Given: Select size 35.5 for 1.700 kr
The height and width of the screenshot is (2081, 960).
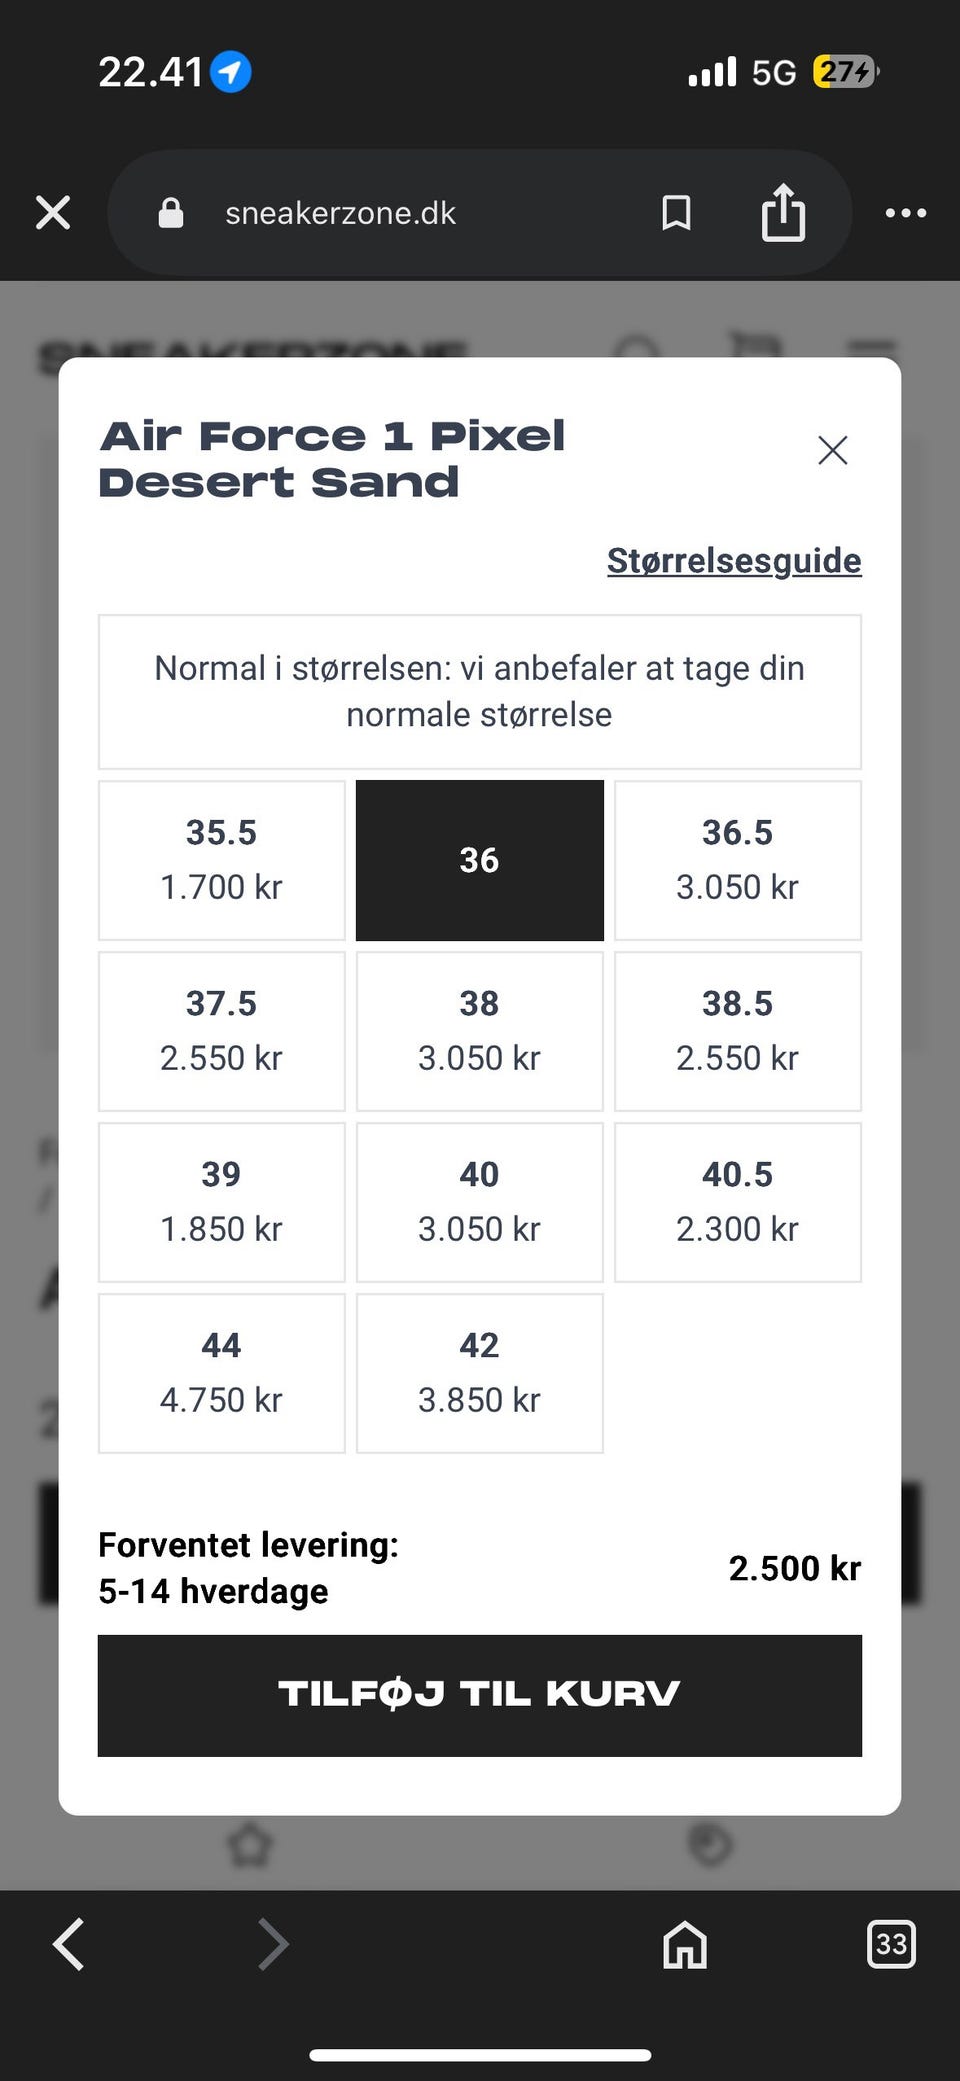Looking at the screenshot, I should coord(221,860).
